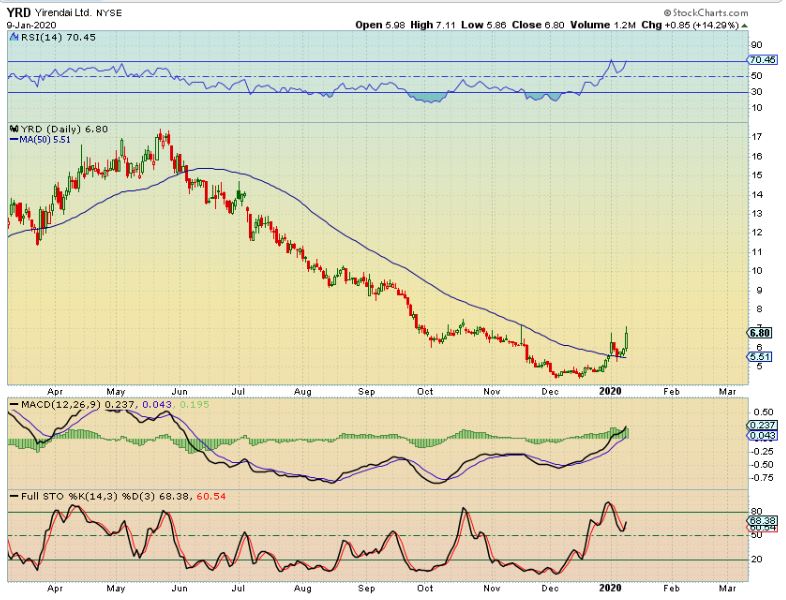Viewport: 786px width, 600px height.
Task: Click the price axis level 17
Action: [756, 137]
